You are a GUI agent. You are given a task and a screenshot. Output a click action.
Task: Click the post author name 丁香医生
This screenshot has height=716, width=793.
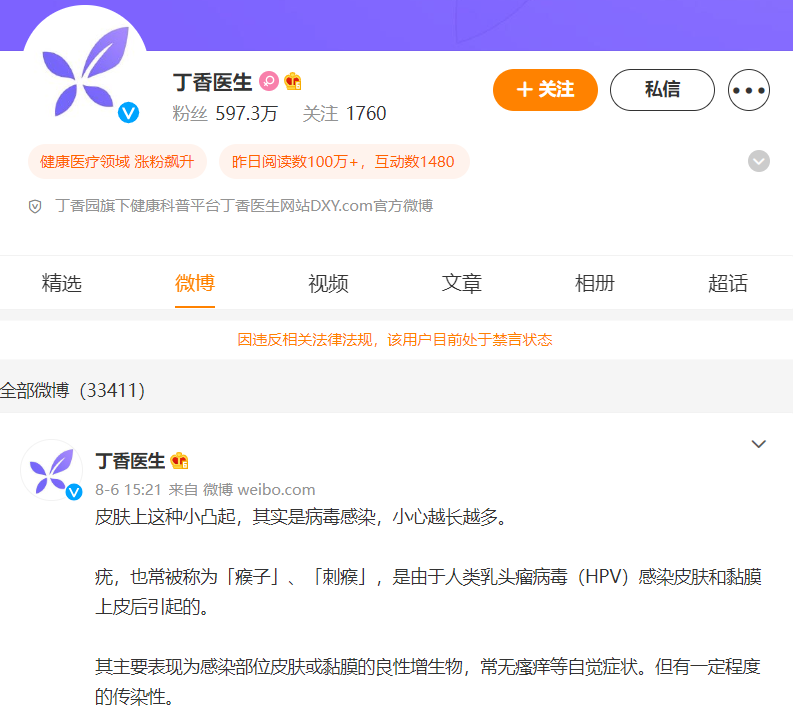click(130, 461)
